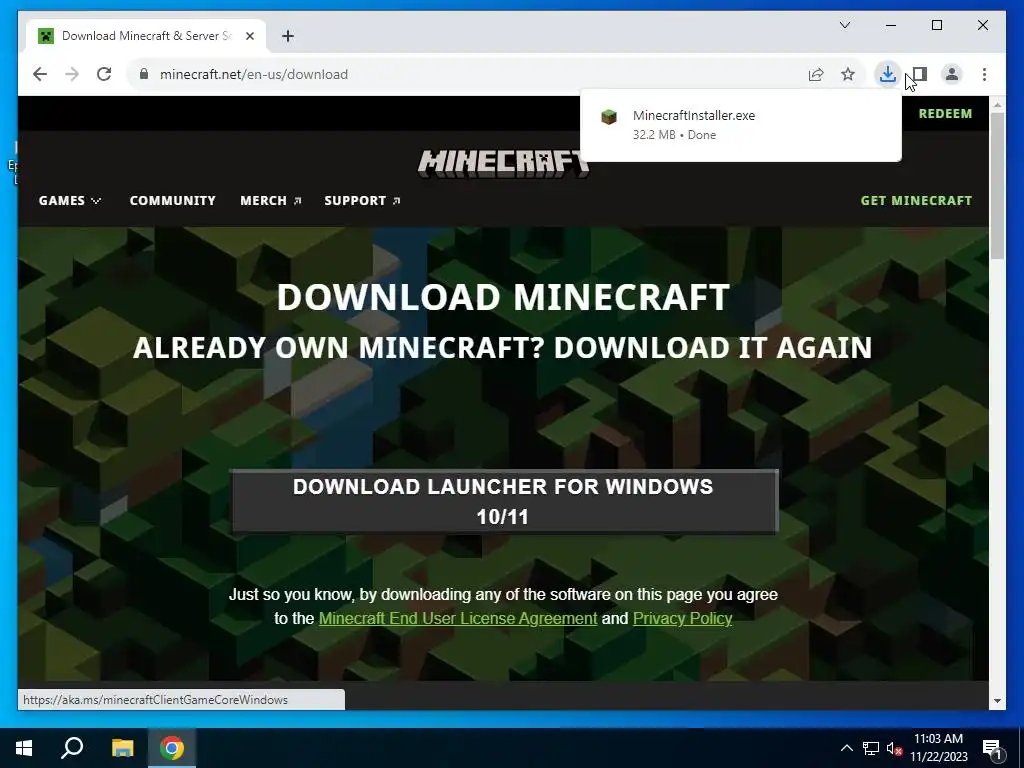Expand the GAMES dropdown menu

coord(70,200)
